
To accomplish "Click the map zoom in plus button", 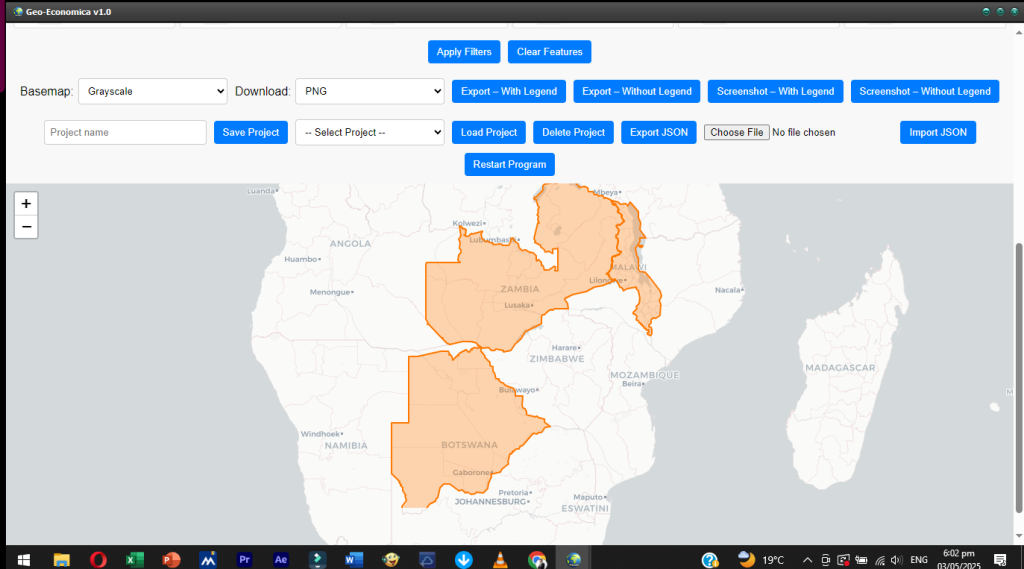I will [26, 203].
